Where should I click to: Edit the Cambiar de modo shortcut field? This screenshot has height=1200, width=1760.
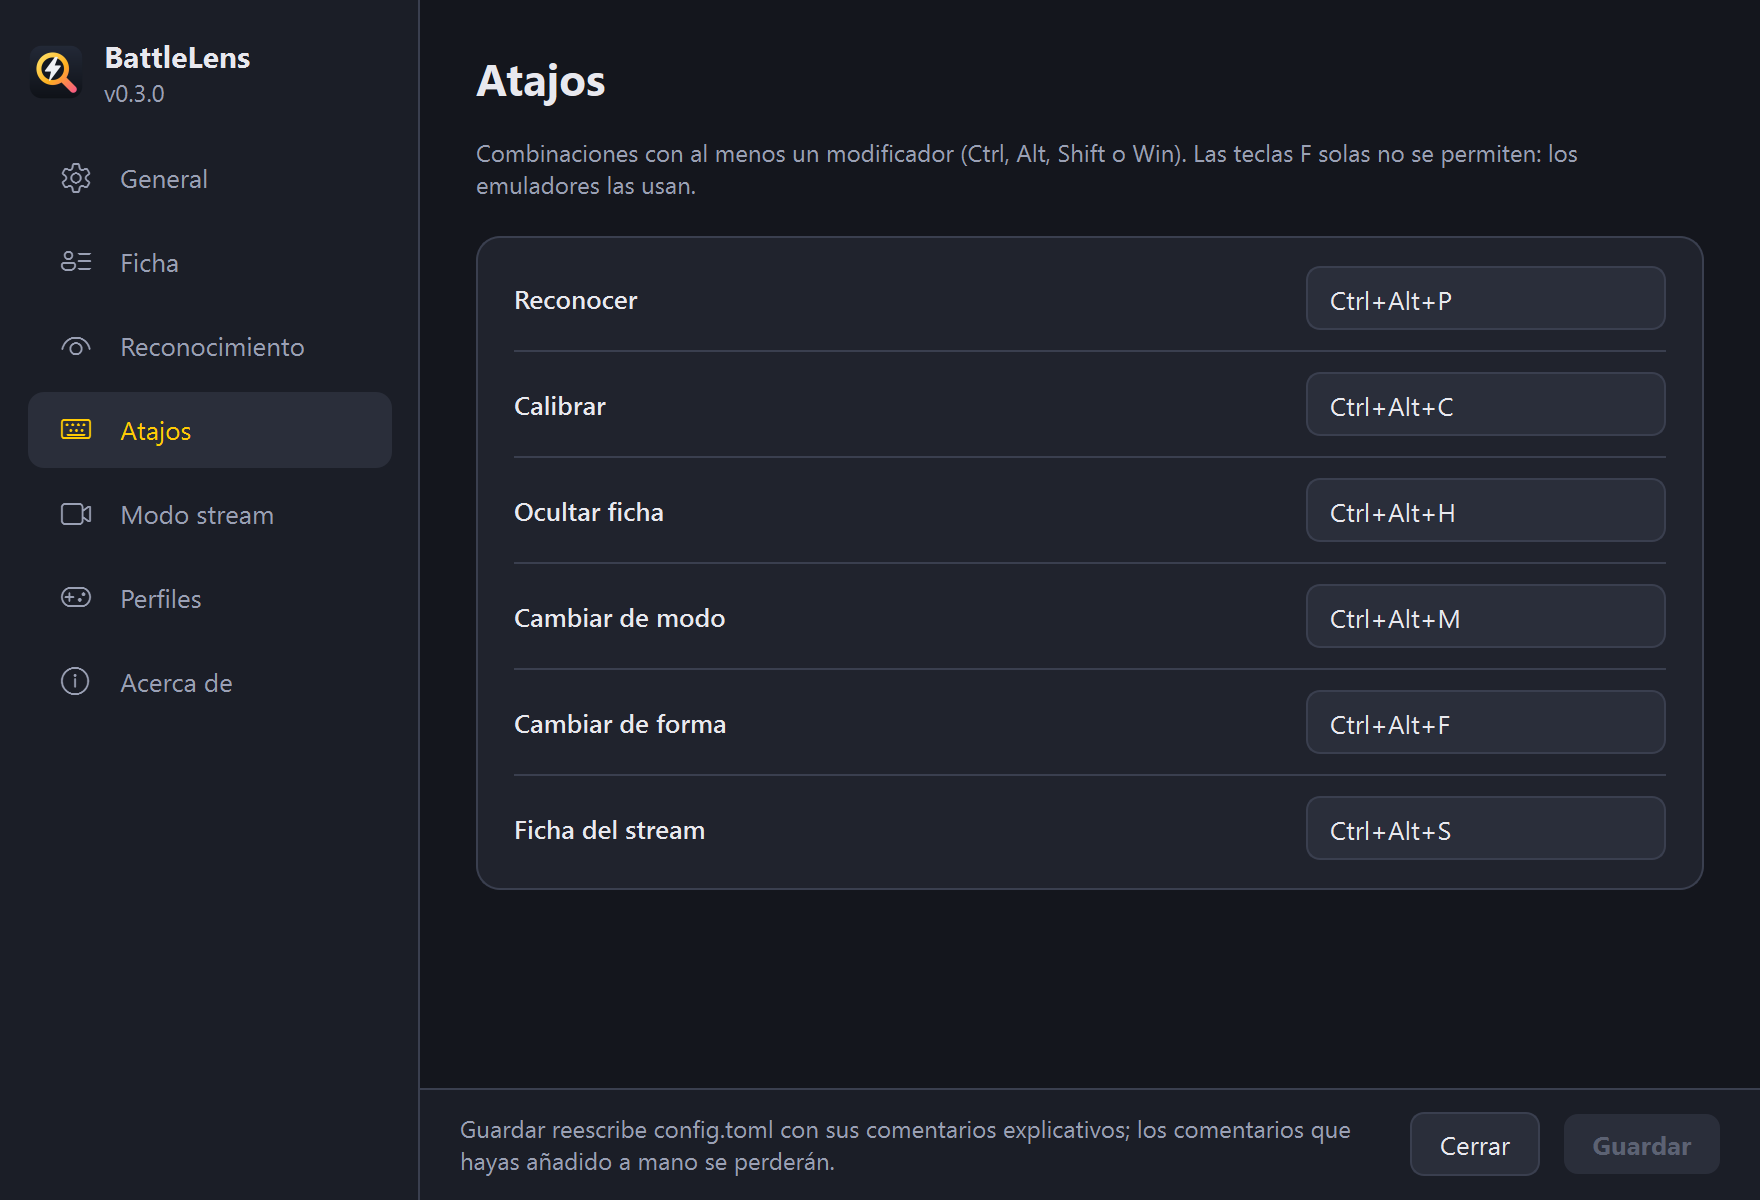click(x=1485, y=617)
